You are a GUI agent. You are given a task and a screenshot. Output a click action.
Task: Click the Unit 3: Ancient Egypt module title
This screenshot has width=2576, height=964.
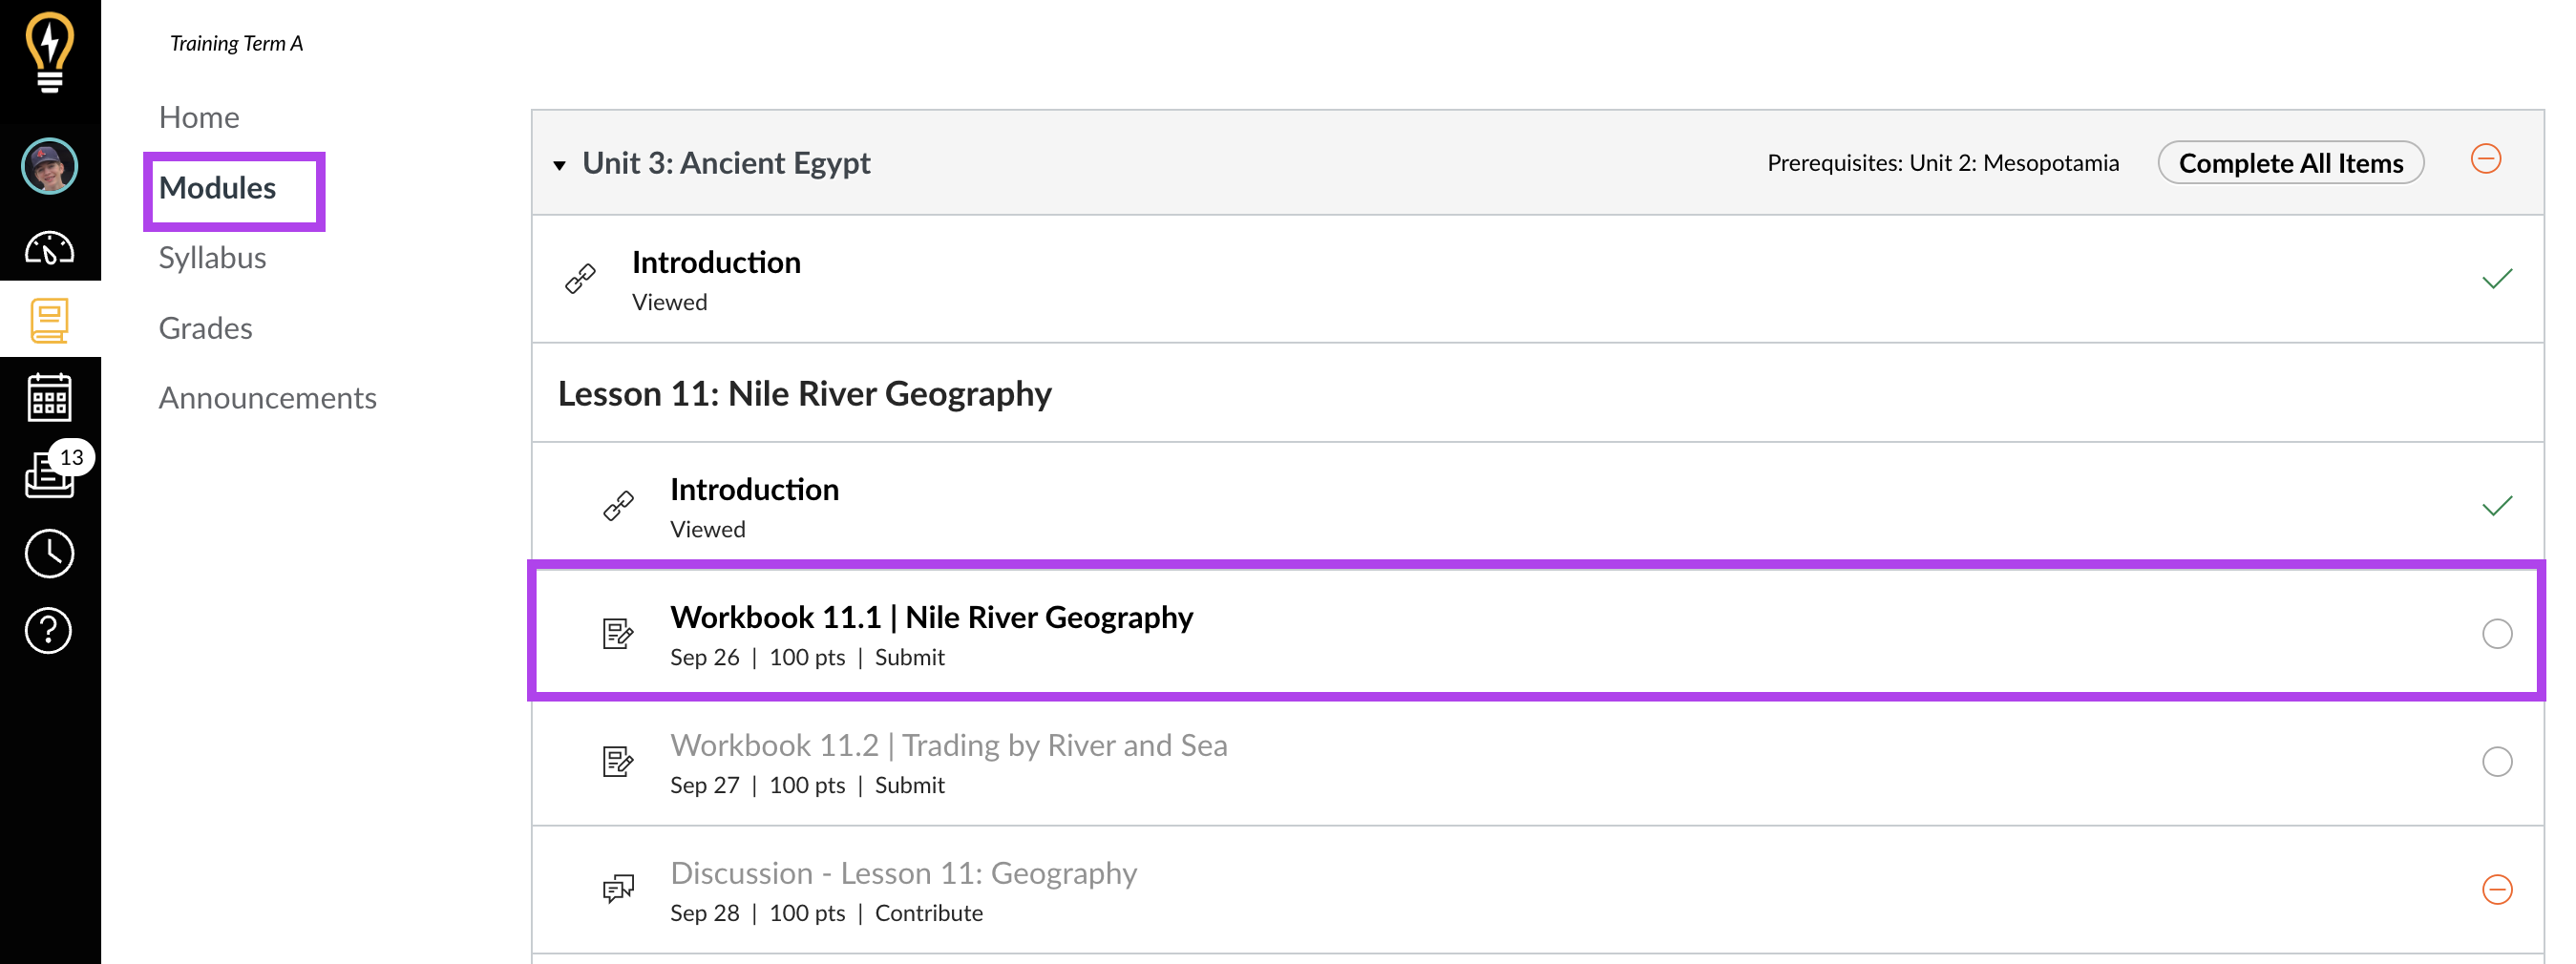(x=726, y=163)
